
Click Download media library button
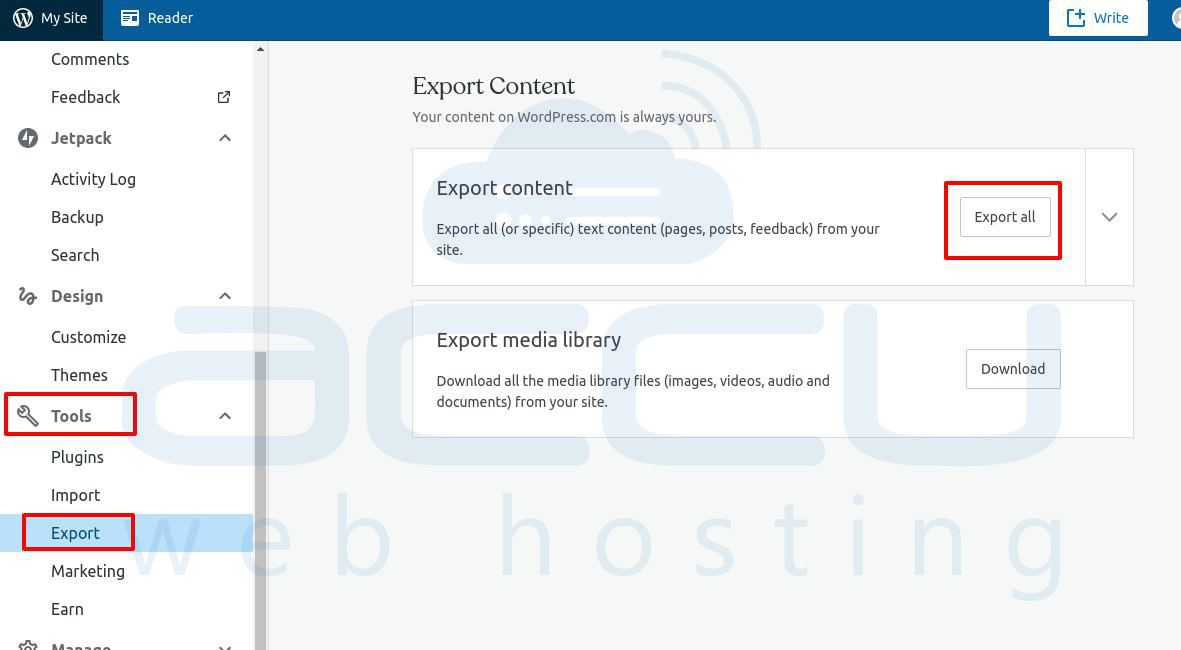pos(1013,369)
